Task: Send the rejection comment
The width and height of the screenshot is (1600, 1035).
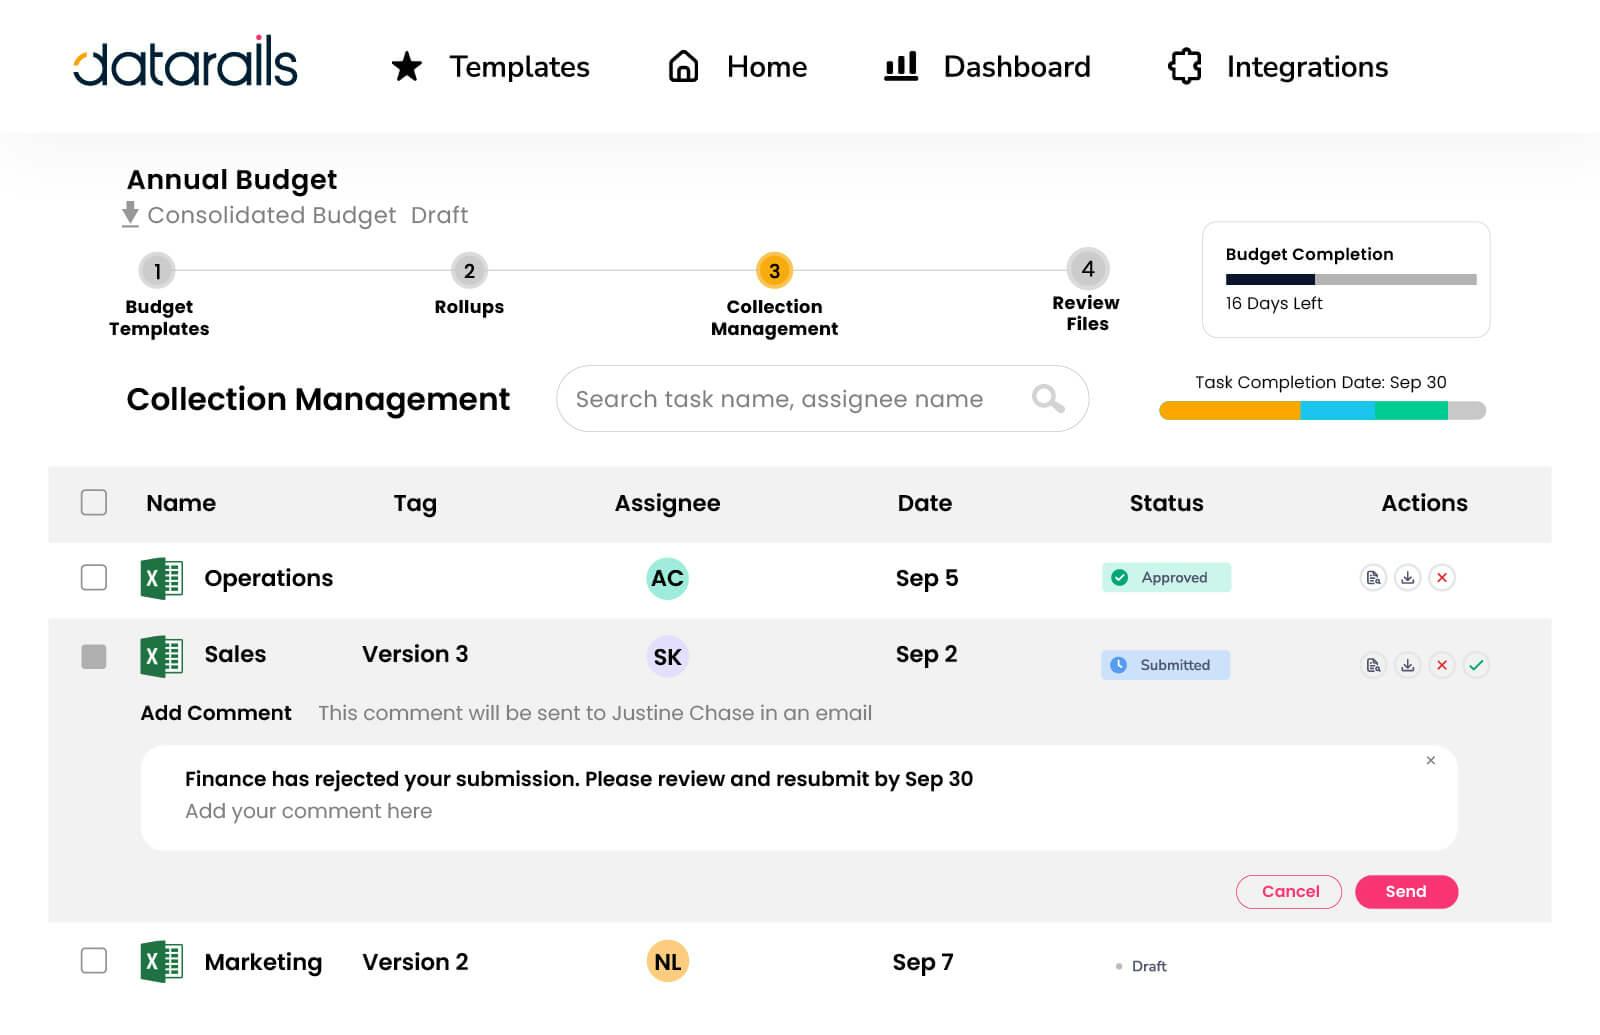Action: click(1406, 891)
